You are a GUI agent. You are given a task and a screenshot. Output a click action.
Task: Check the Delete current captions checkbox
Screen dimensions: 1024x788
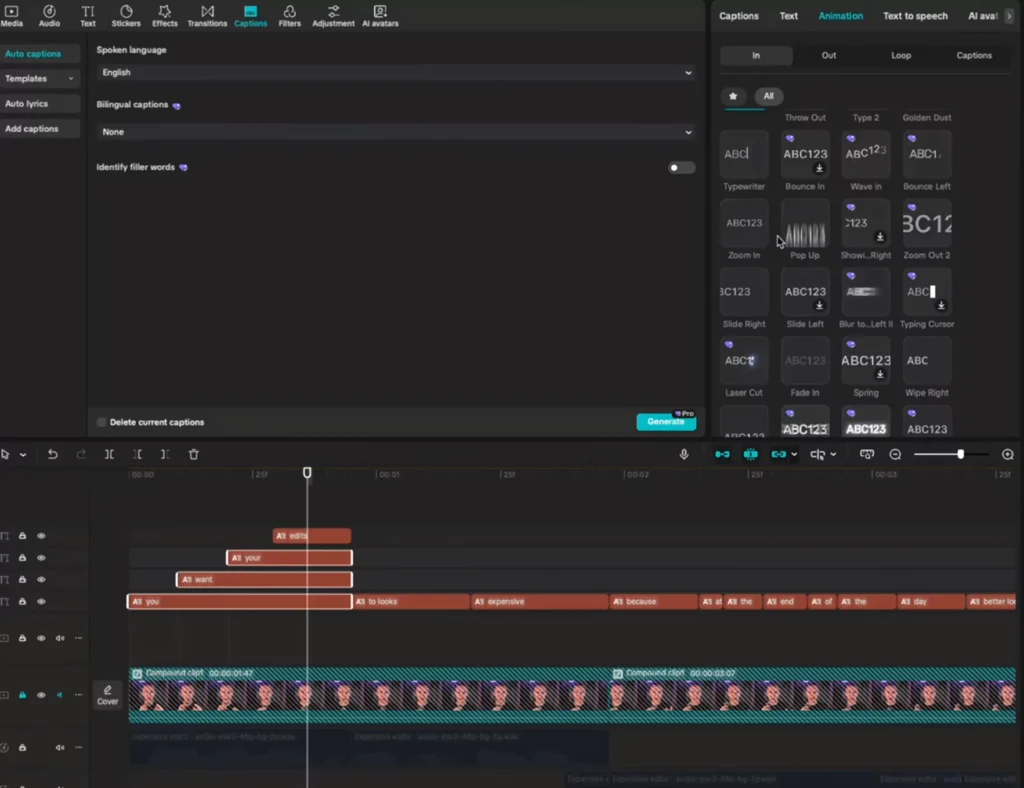[x=102, y=422]
